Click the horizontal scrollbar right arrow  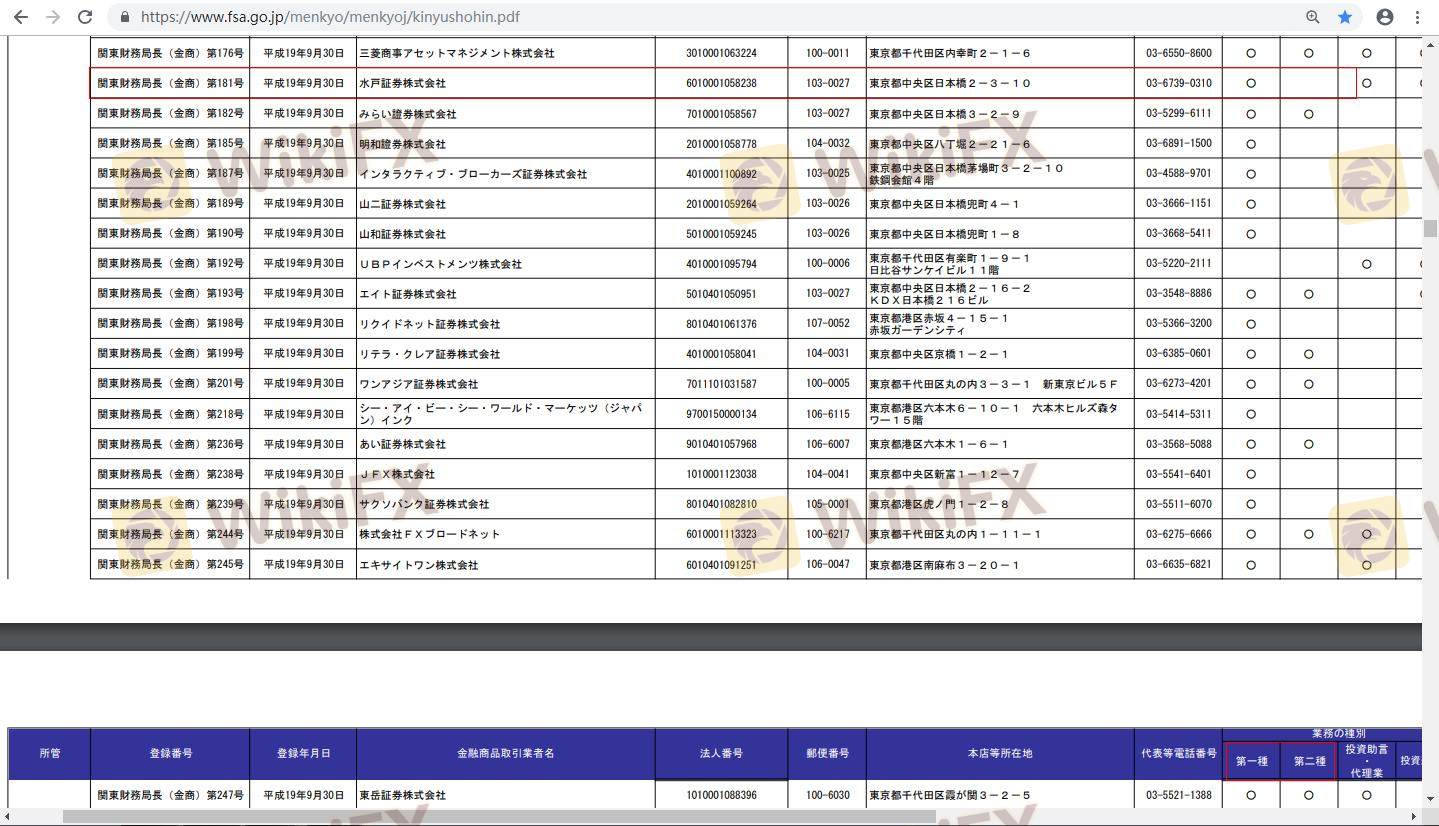click(x=1413, y=816)
